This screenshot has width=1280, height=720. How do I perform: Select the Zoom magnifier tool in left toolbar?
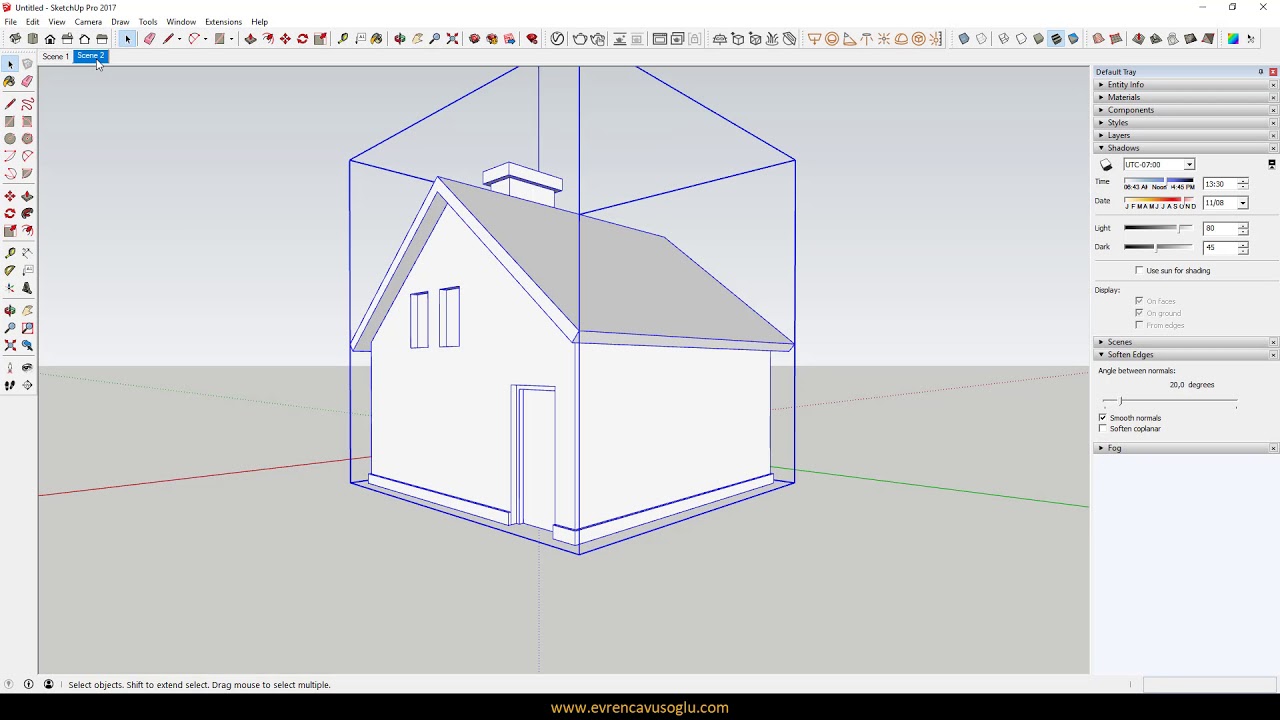[x=10, y=328]
